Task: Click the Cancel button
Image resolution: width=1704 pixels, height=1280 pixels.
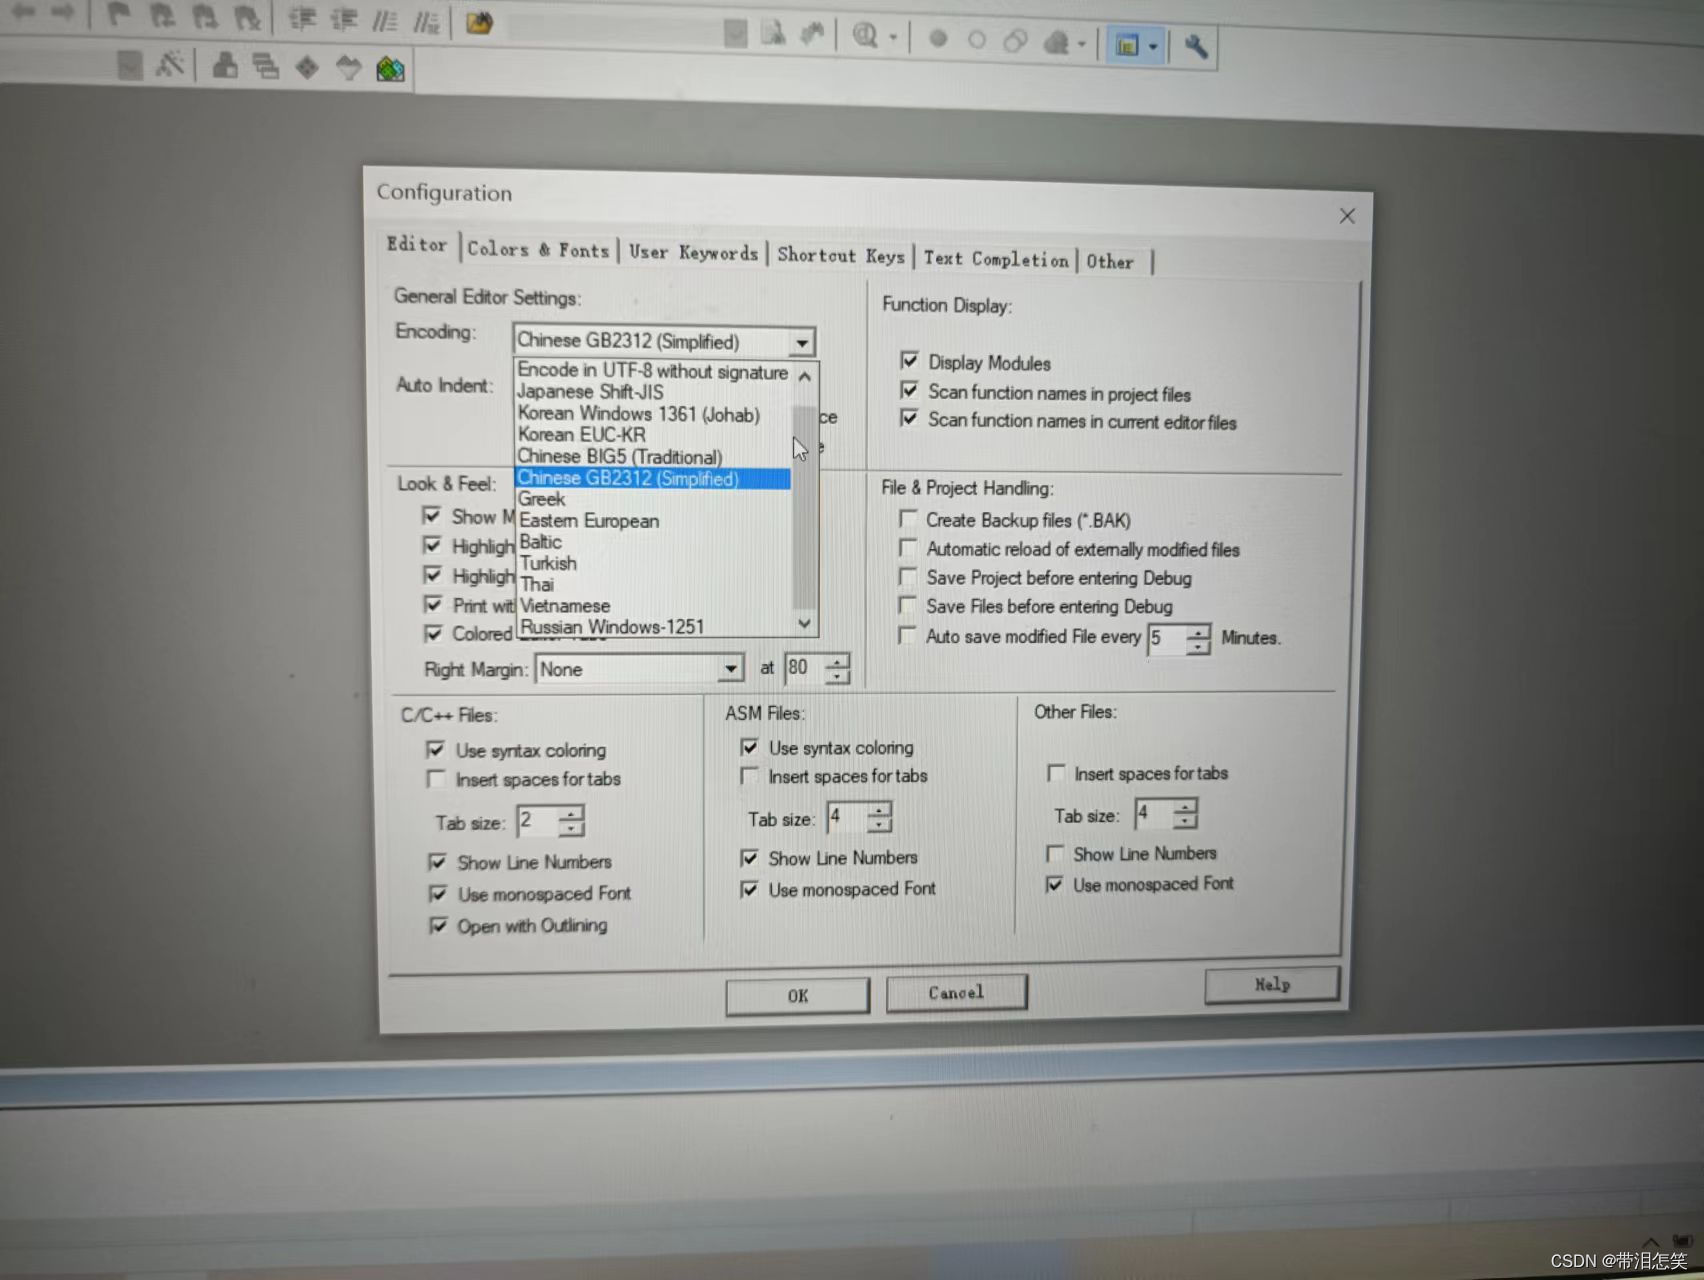Action: (x=955, y=992)
